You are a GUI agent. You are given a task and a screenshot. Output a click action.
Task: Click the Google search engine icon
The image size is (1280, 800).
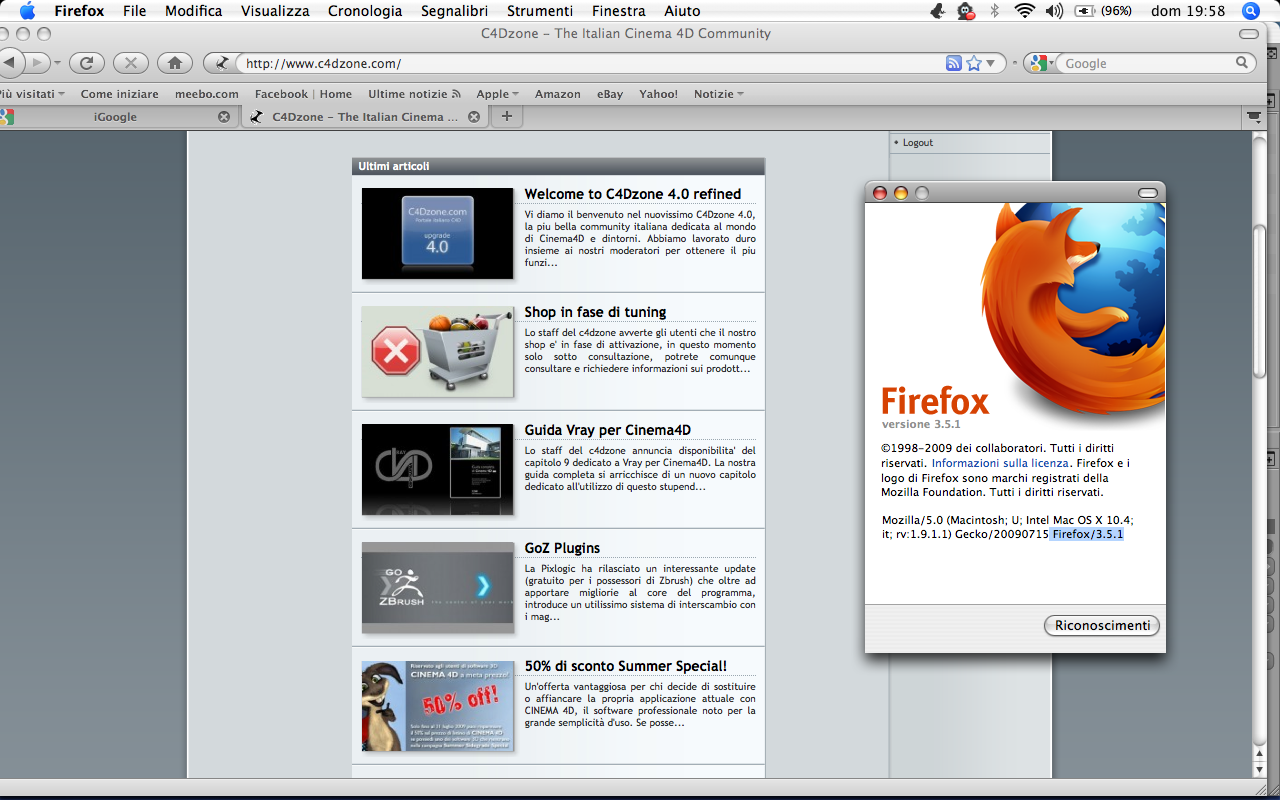click(1038, 63)
